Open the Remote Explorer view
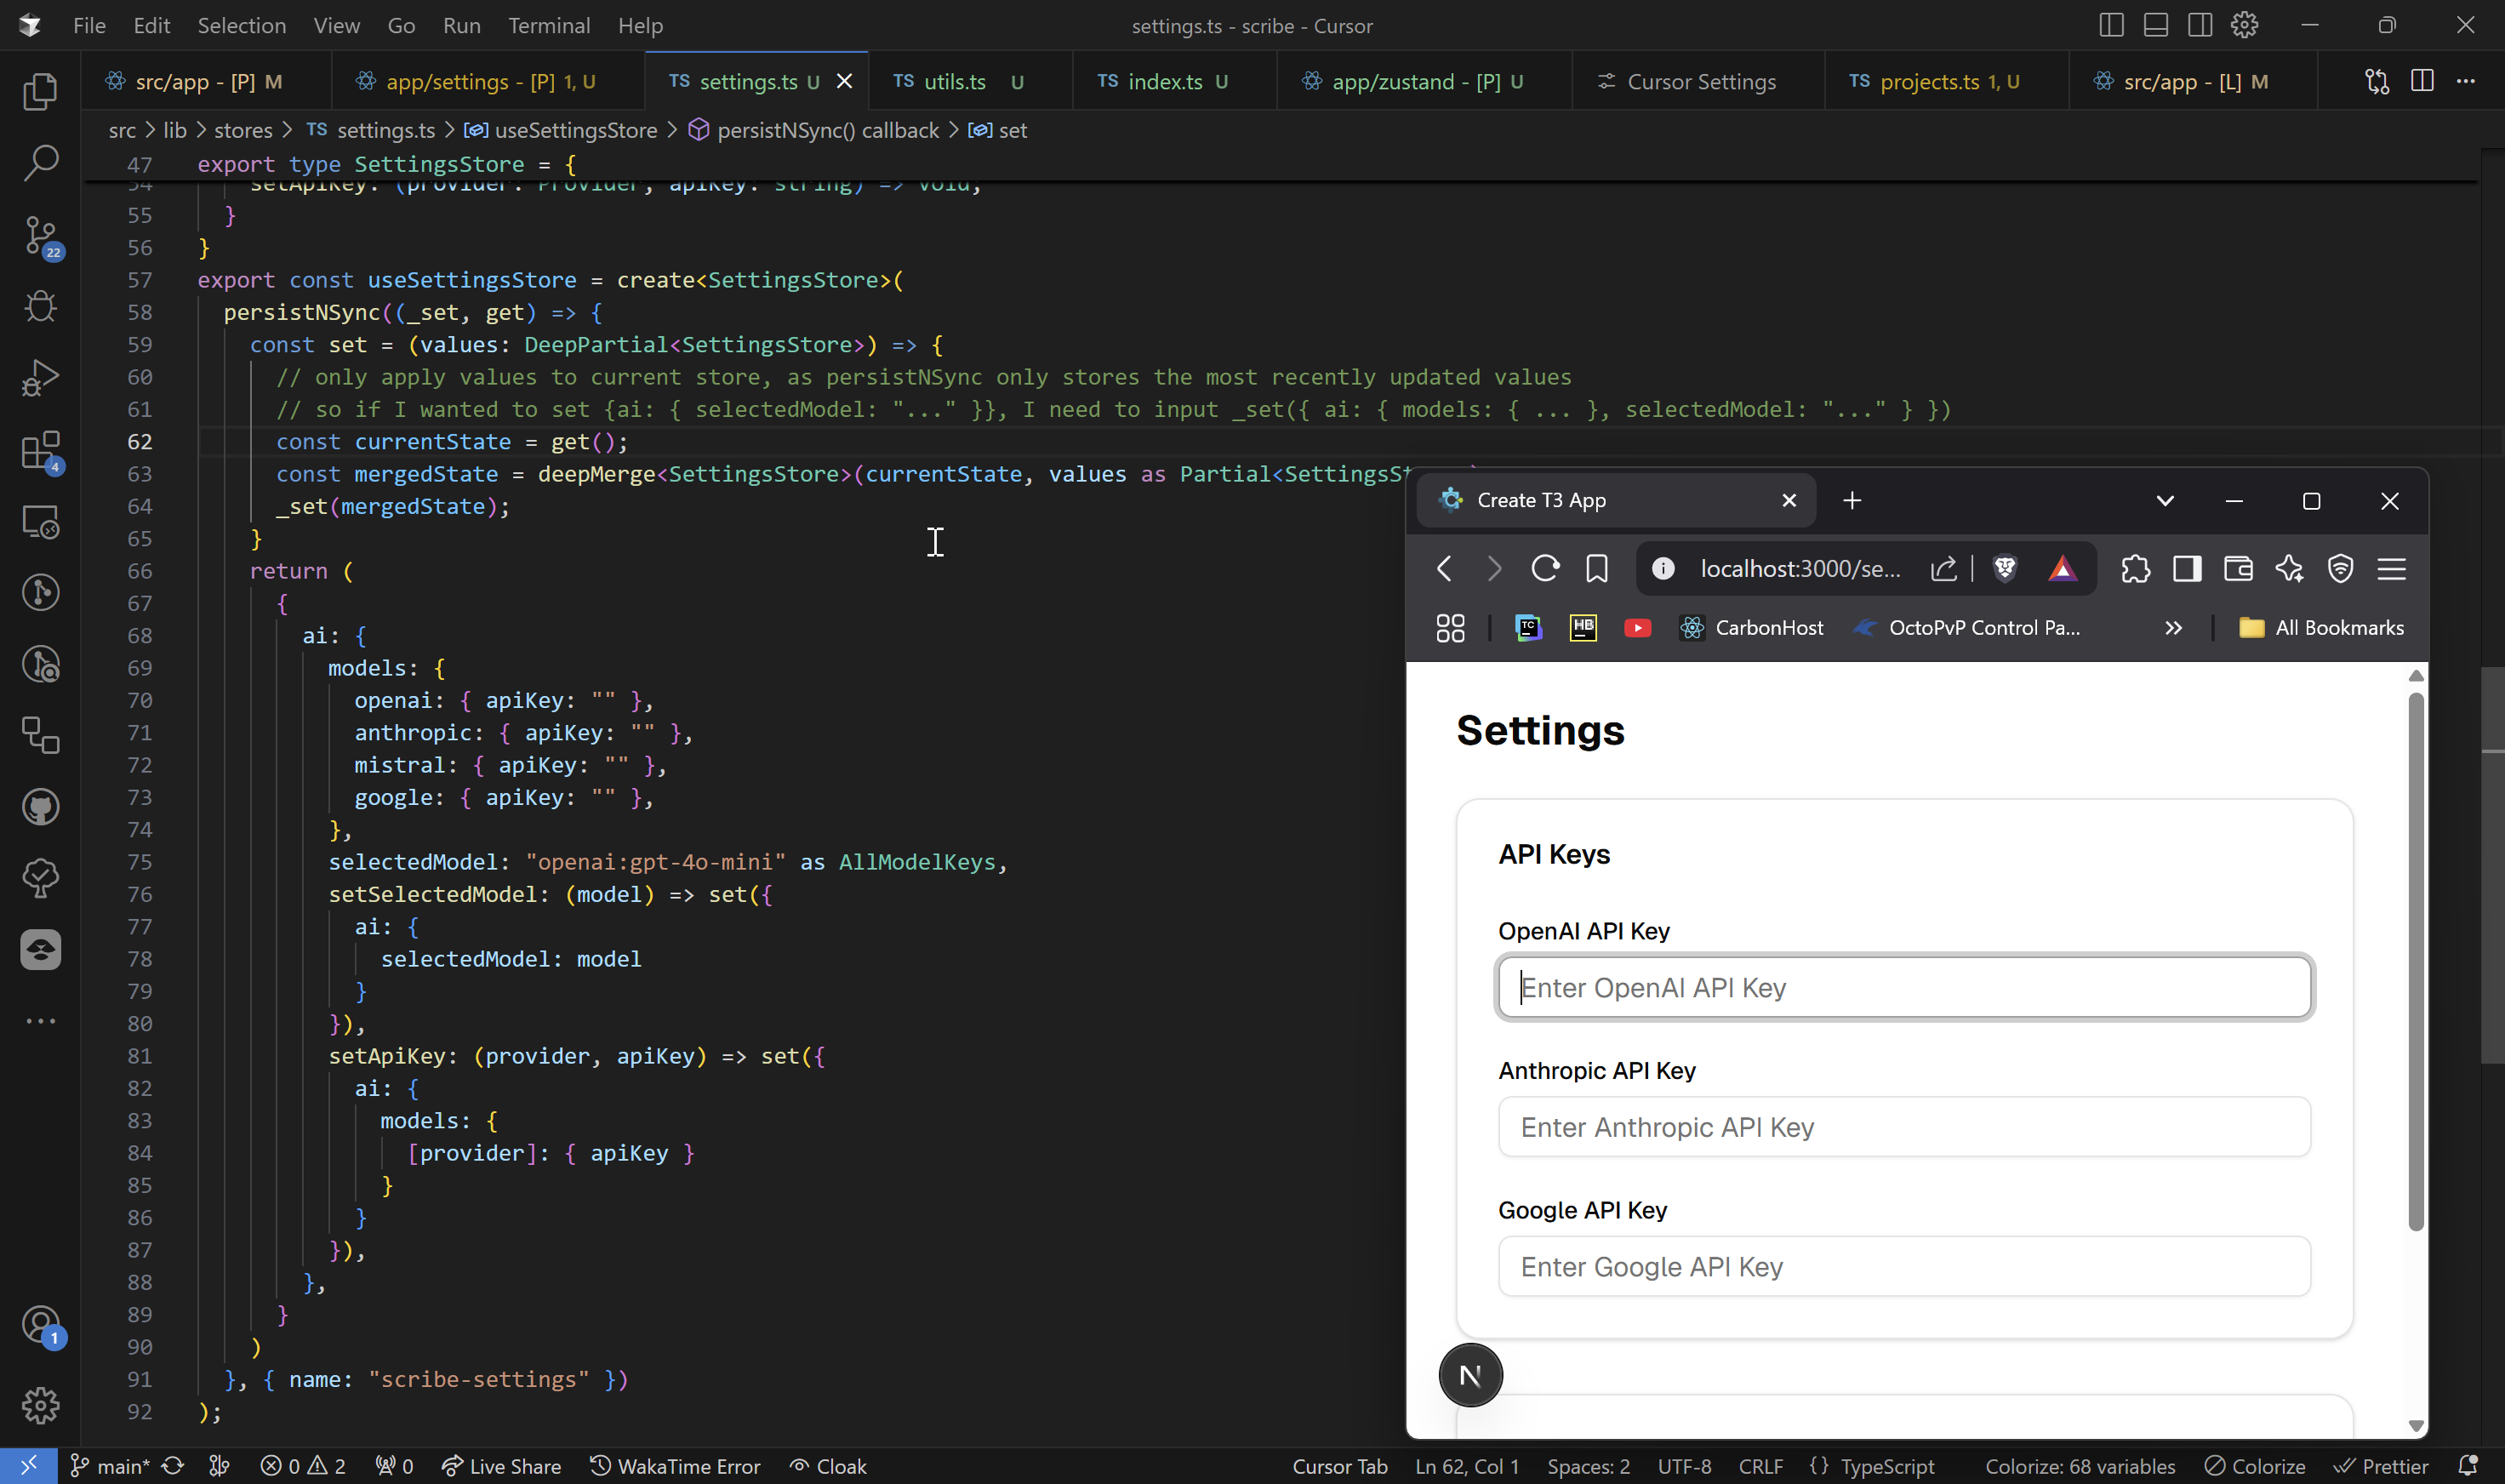 coord(40,521)
